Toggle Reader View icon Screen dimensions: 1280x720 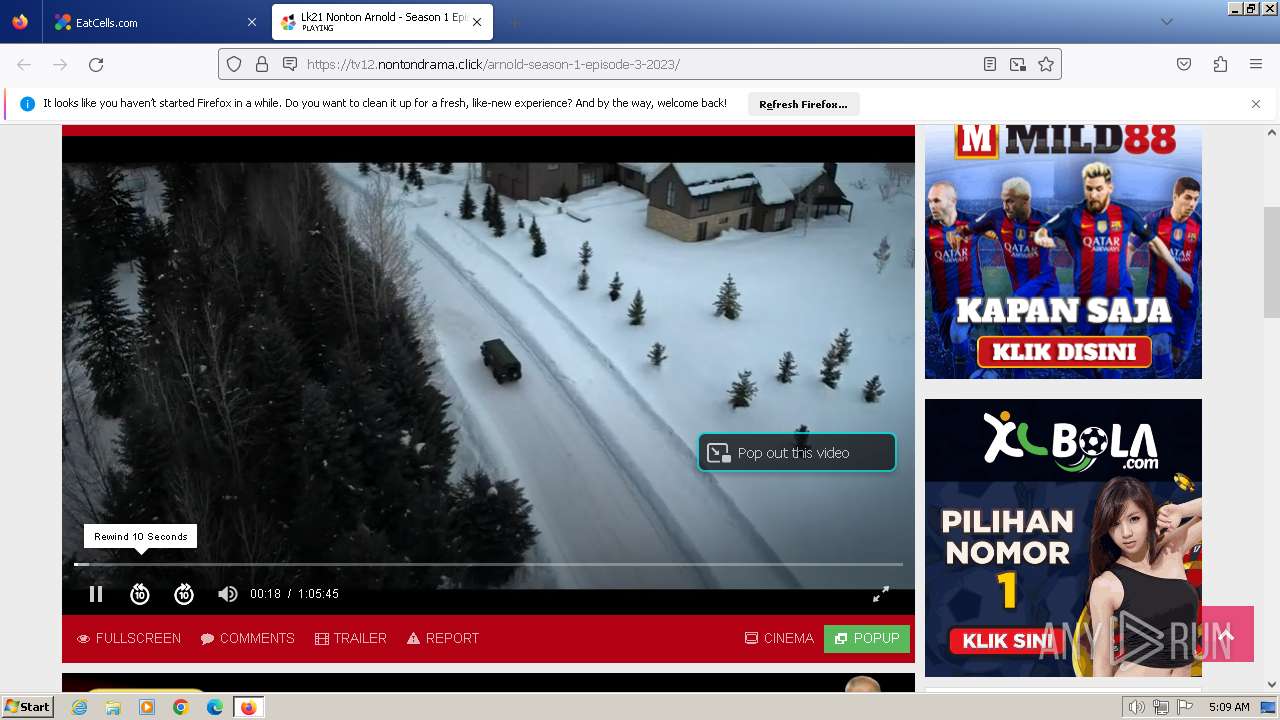[x=990, y=64]
